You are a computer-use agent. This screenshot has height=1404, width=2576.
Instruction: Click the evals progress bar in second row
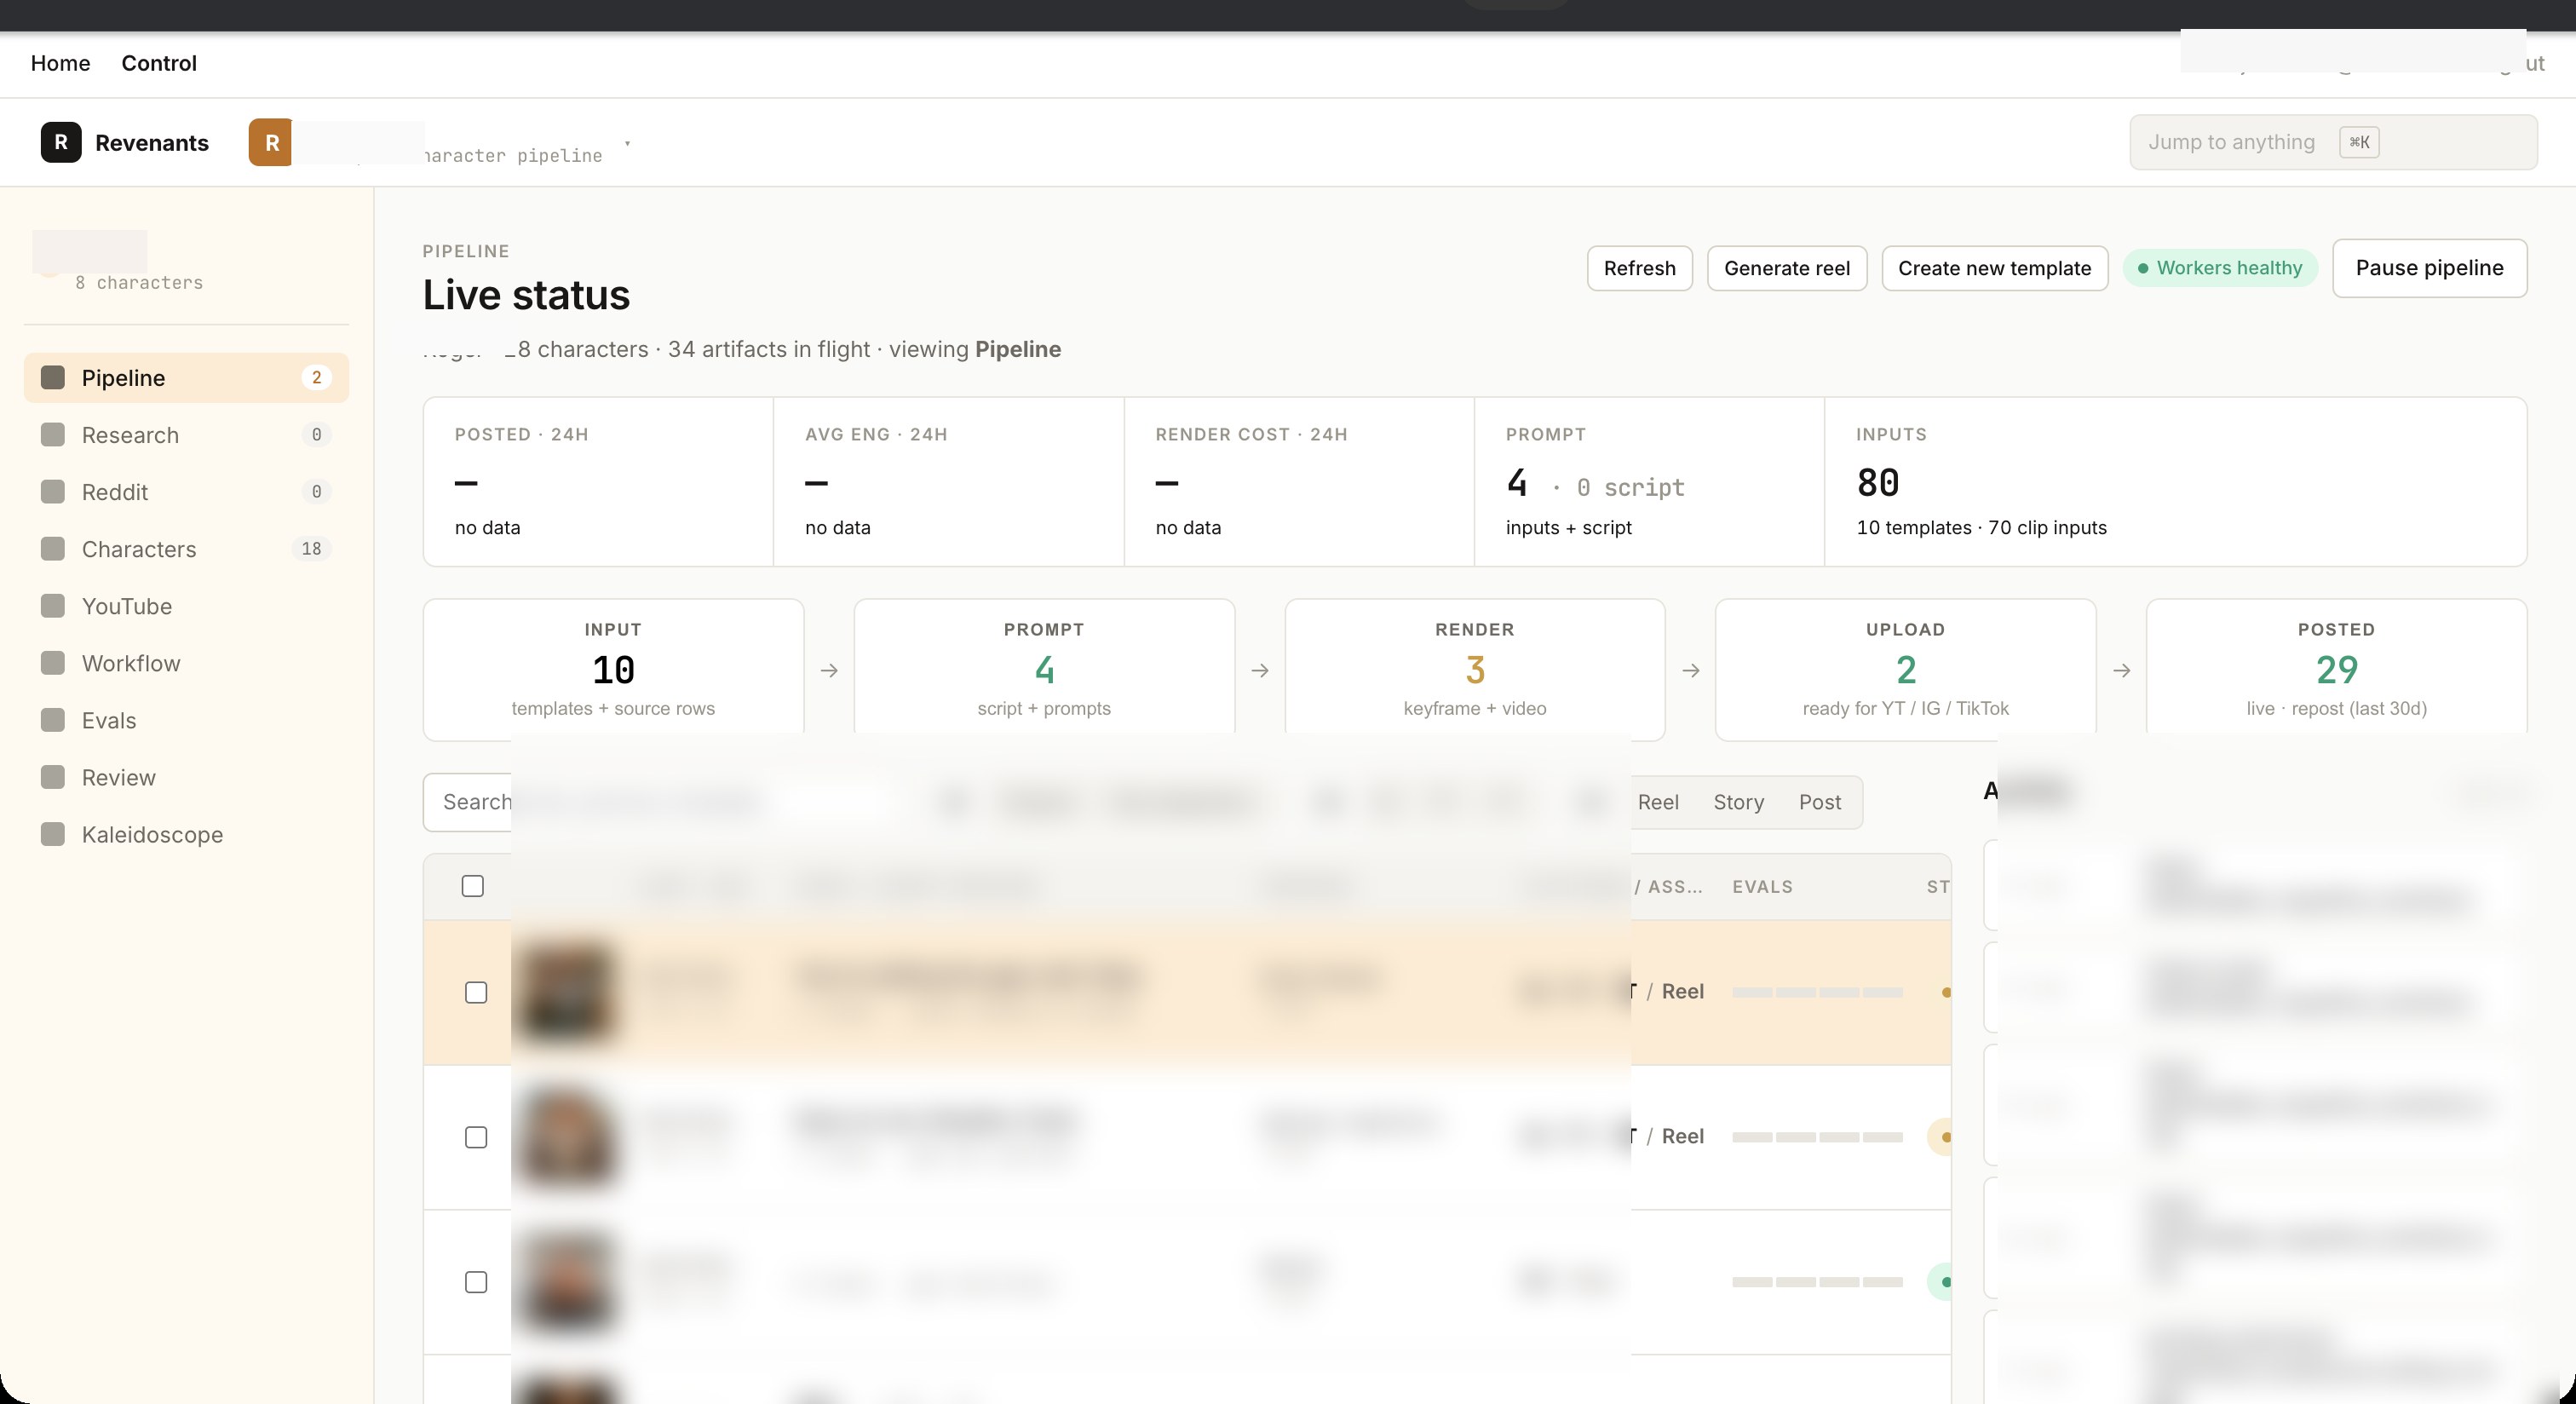(1817, 1137)
